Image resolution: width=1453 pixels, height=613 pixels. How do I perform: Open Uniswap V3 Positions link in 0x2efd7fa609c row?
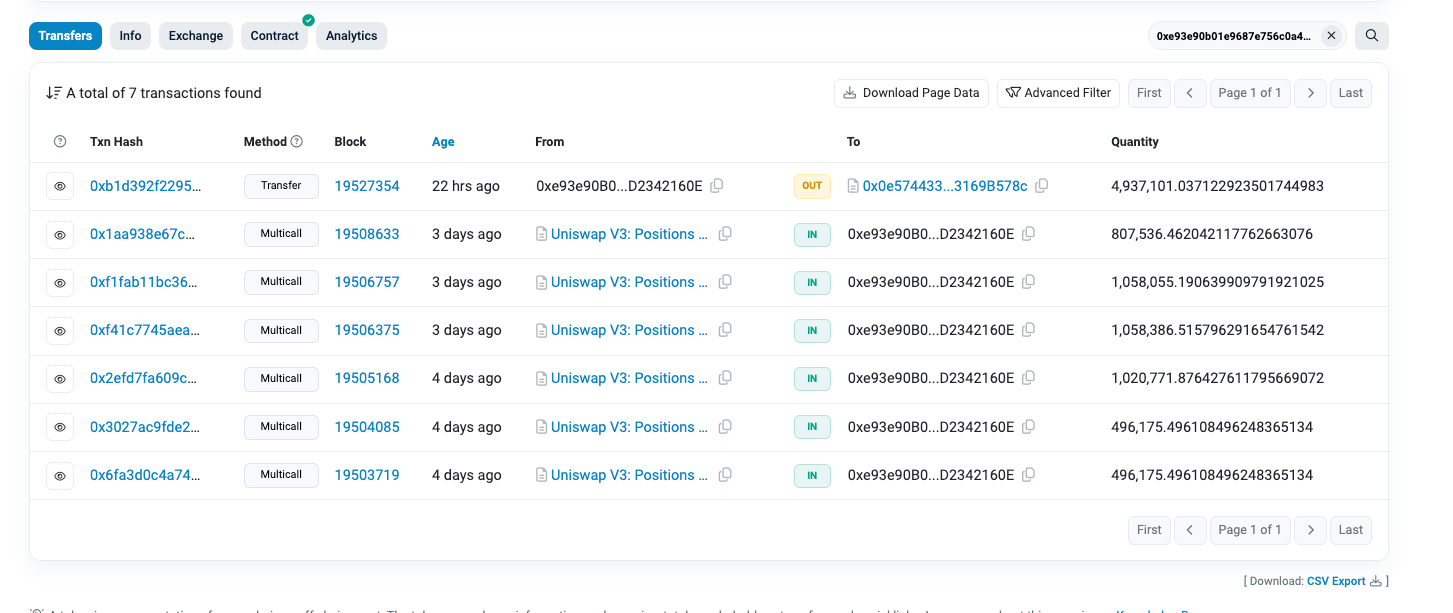point(629,378)
